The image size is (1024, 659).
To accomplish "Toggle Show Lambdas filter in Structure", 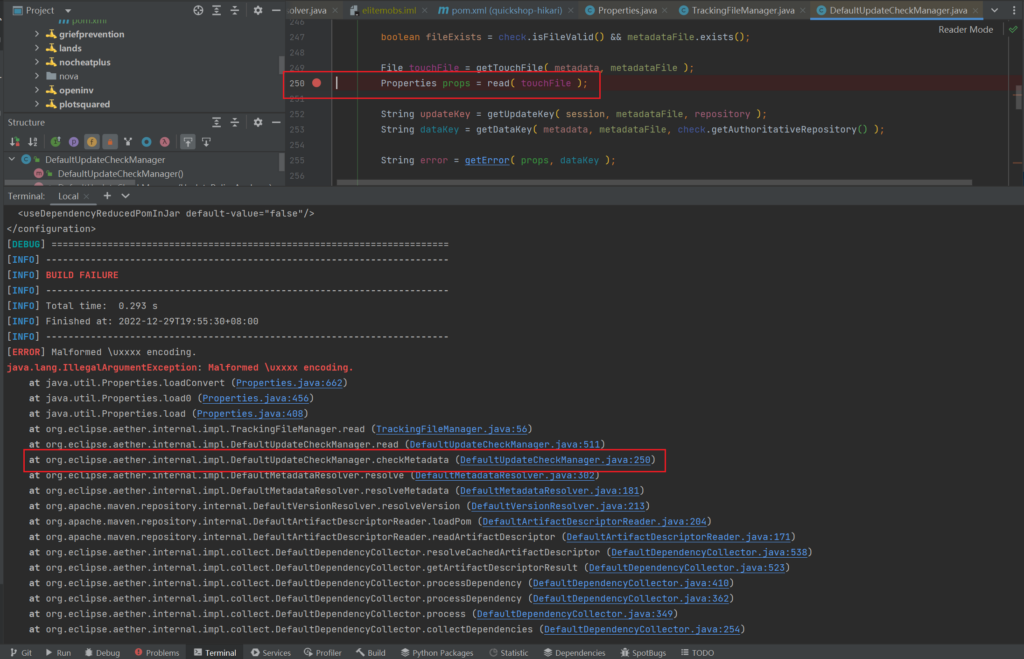I will coord(165,141).
